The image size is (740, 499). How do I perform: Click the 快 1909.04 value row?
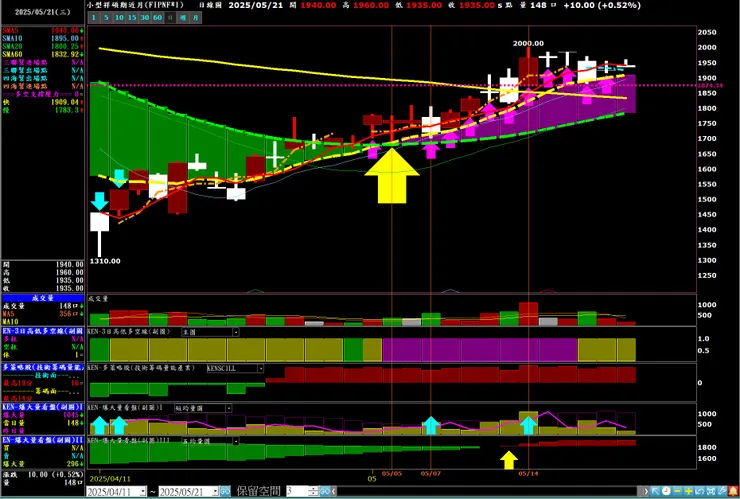coord(42,102)
